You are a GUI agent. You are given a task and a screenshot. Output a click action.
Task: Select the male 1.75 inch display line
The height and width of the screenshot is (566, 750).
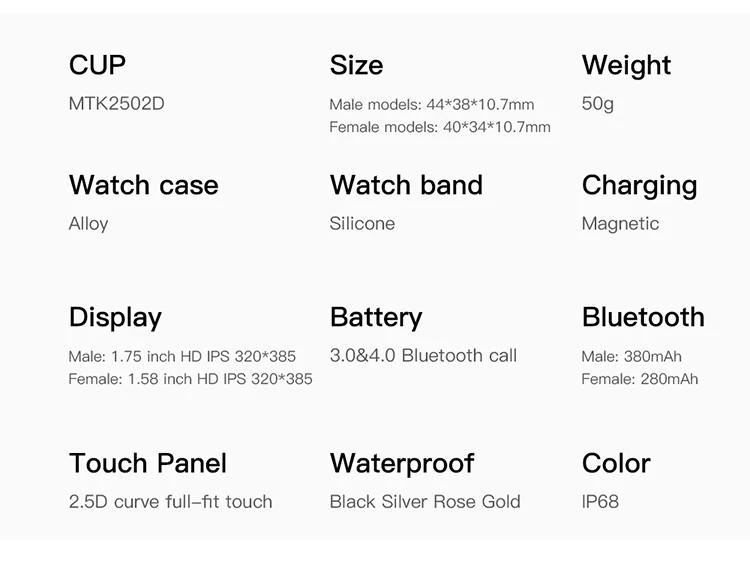[182, 356]
